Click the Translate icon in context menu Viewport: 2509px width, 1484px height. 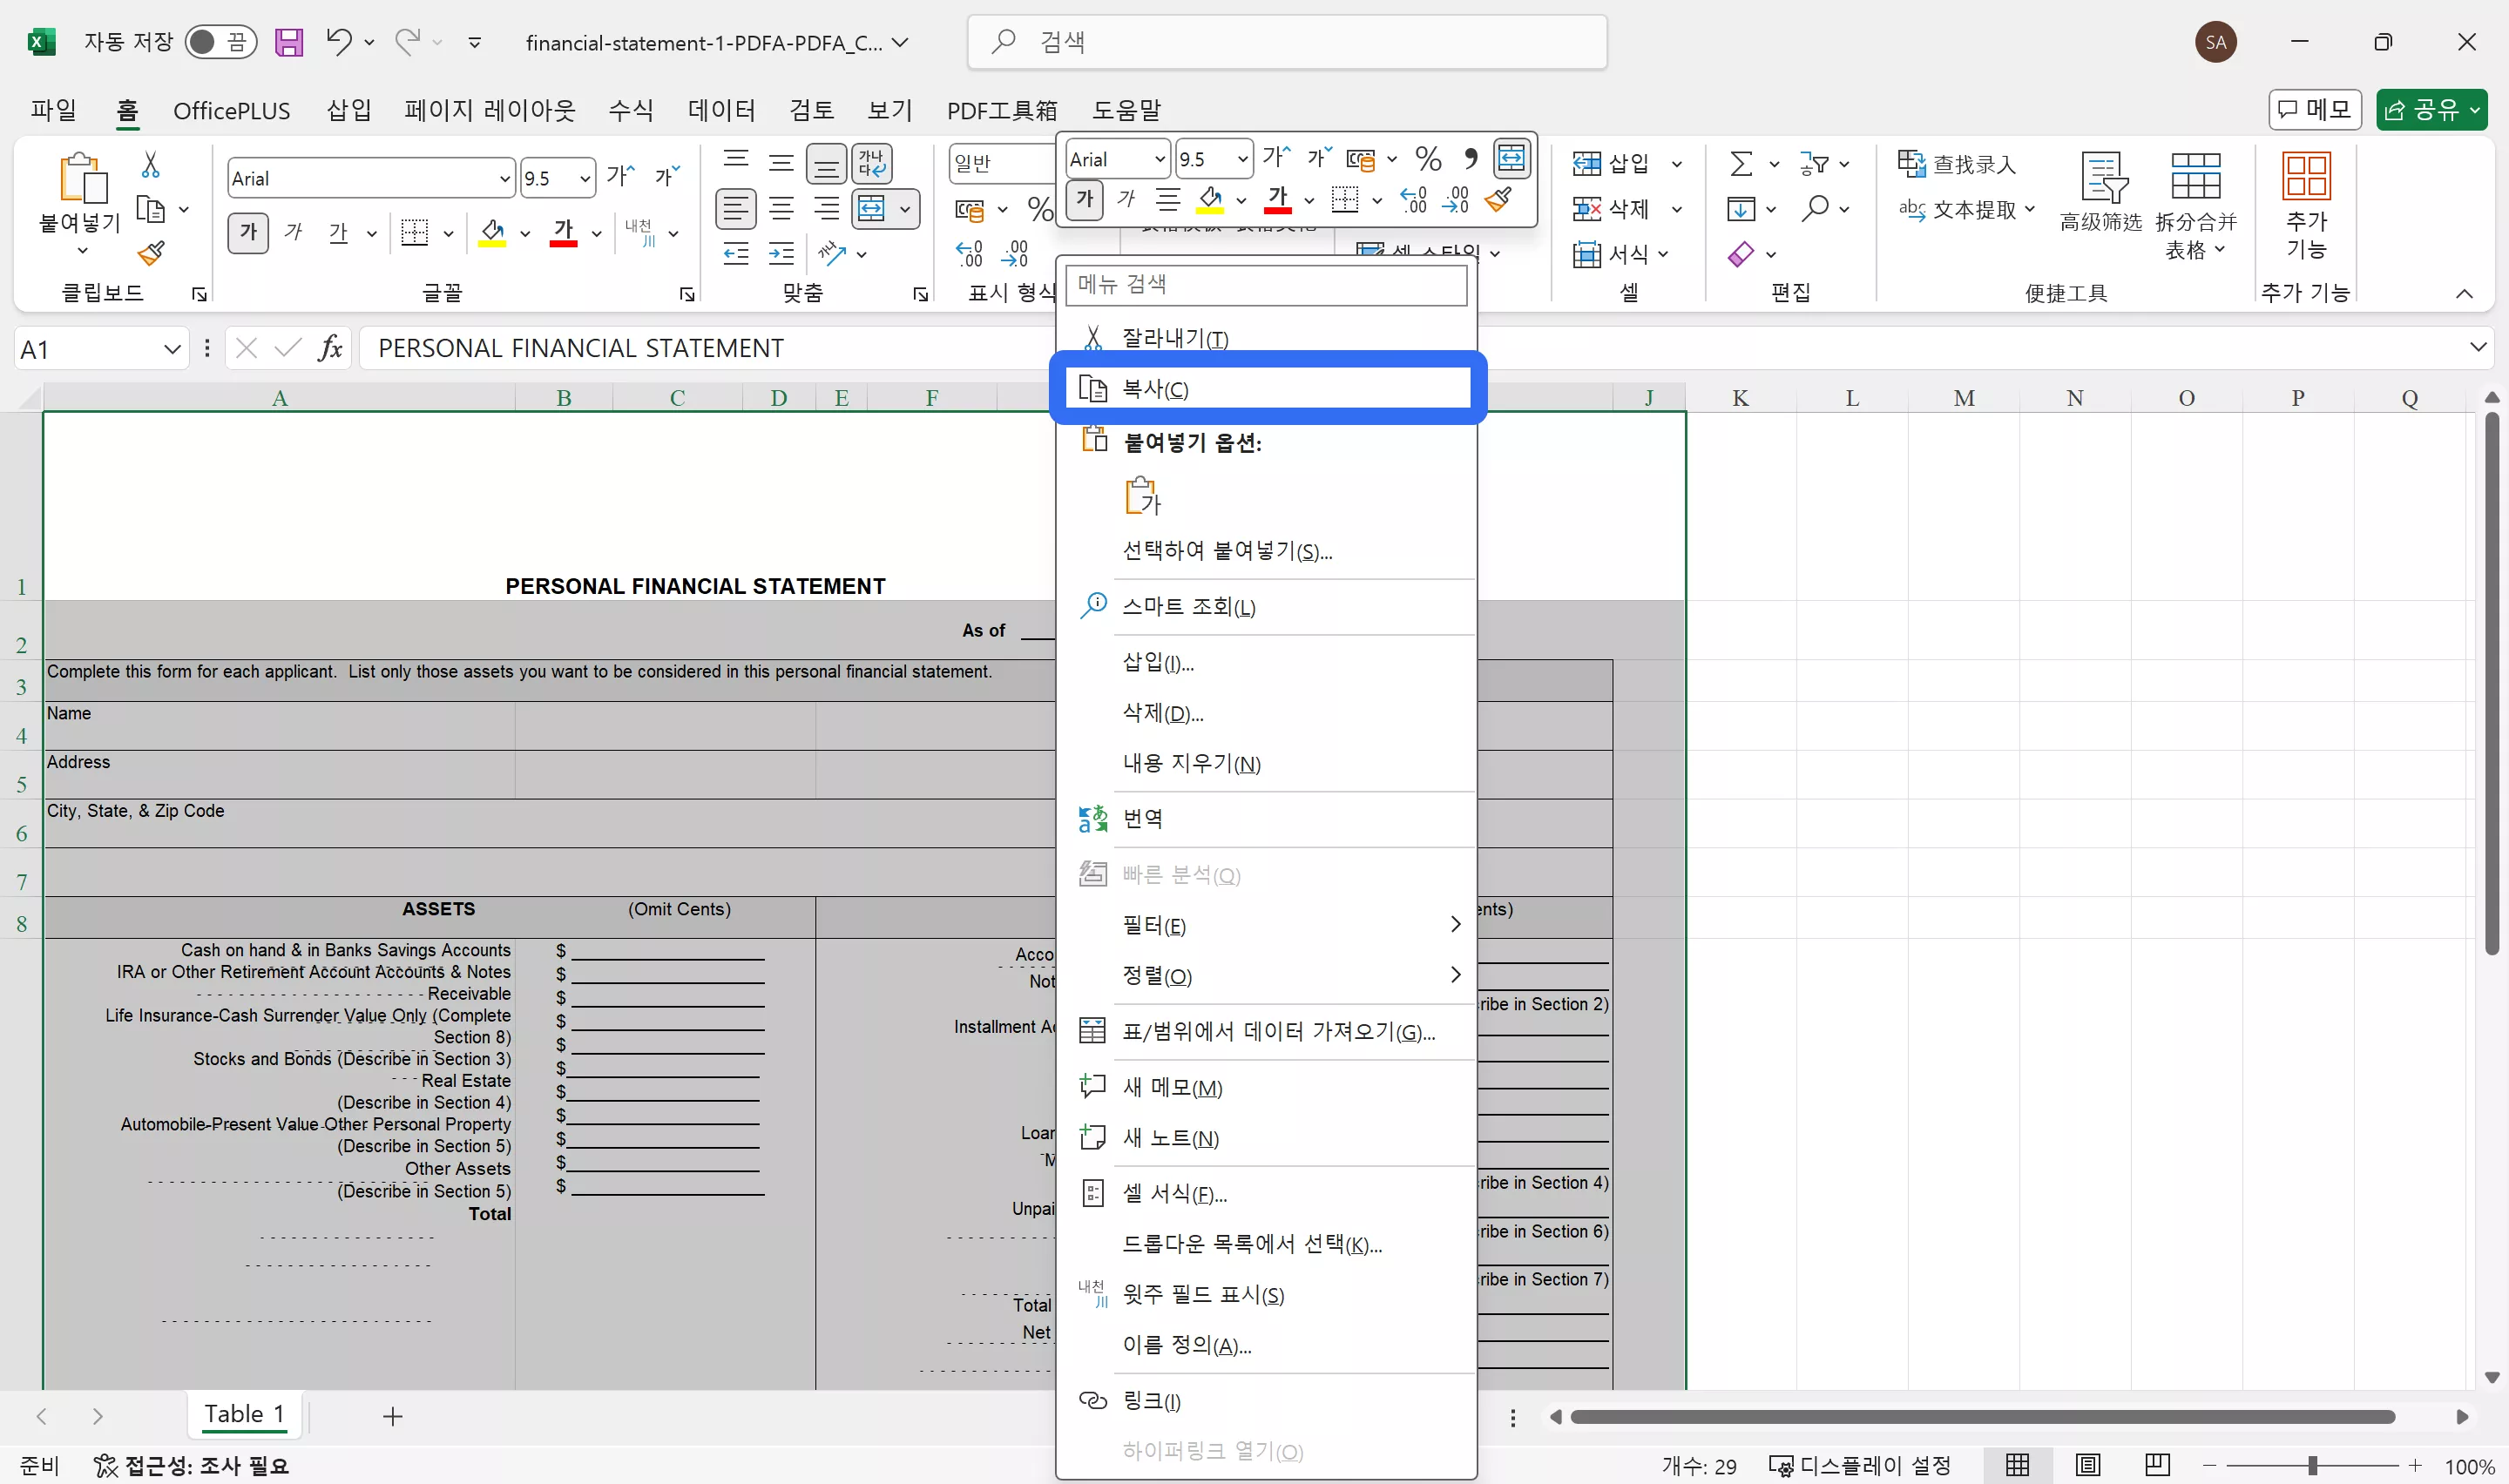(1093, 819)
